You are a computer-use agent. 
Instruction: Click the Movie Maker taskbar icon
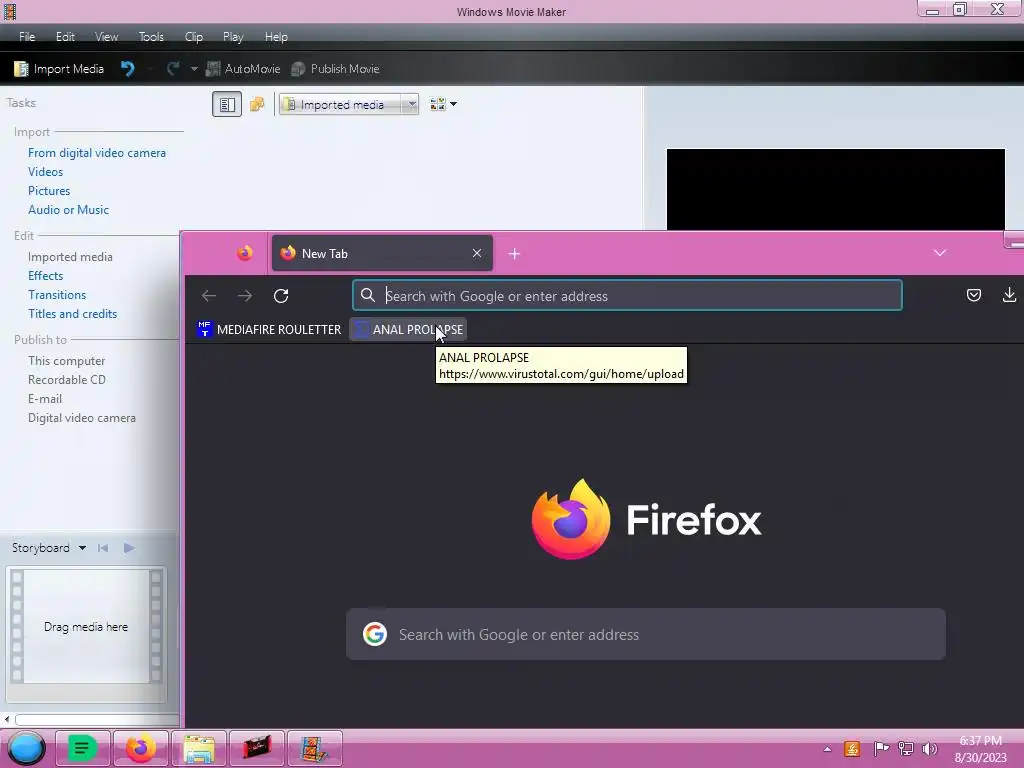[315, 748]
